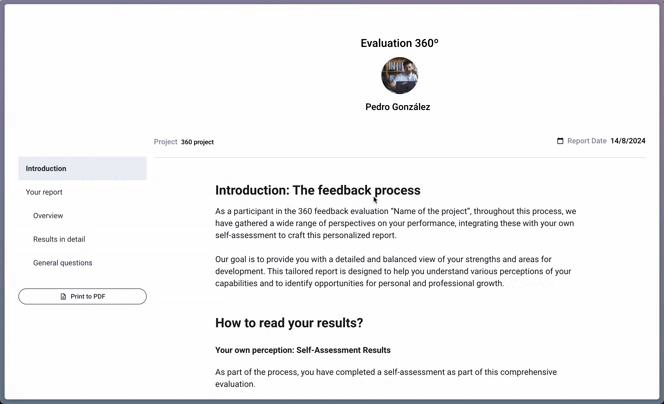Click the Introduction: The feedback process heading

tap(317, 190)
